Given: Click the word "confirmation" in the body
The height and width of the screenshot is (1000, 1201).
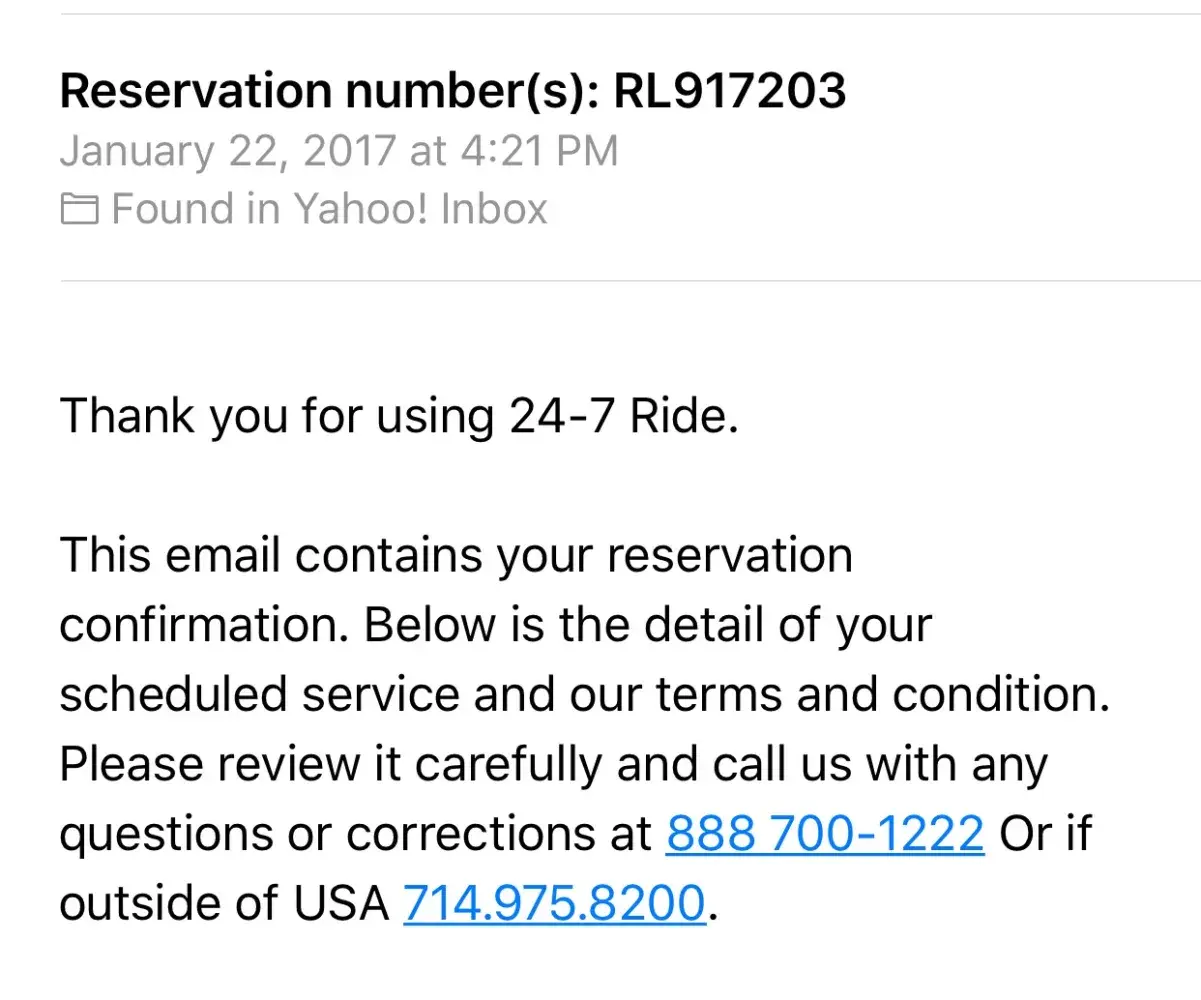Looking at the screenshot, I should pos(203,626).
